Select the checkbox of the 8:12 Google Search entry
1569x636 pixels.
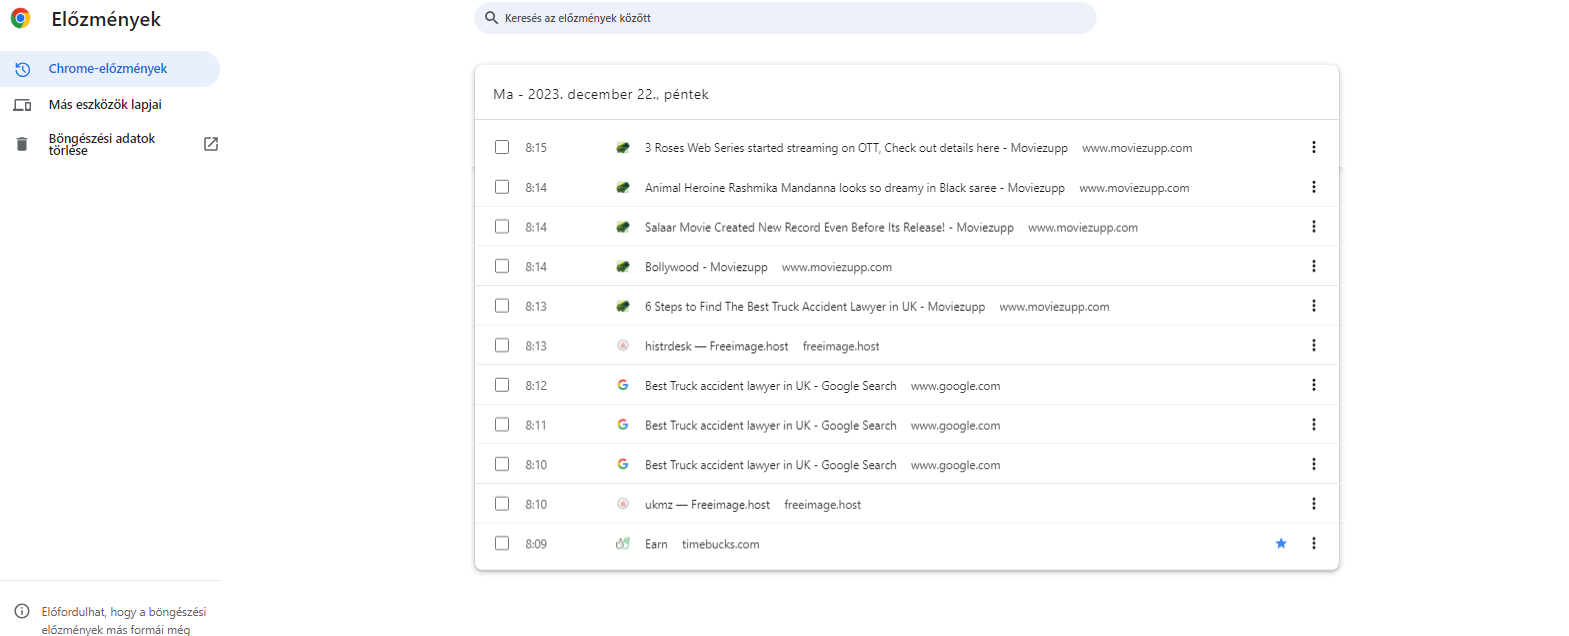click(x=502, y=385)
